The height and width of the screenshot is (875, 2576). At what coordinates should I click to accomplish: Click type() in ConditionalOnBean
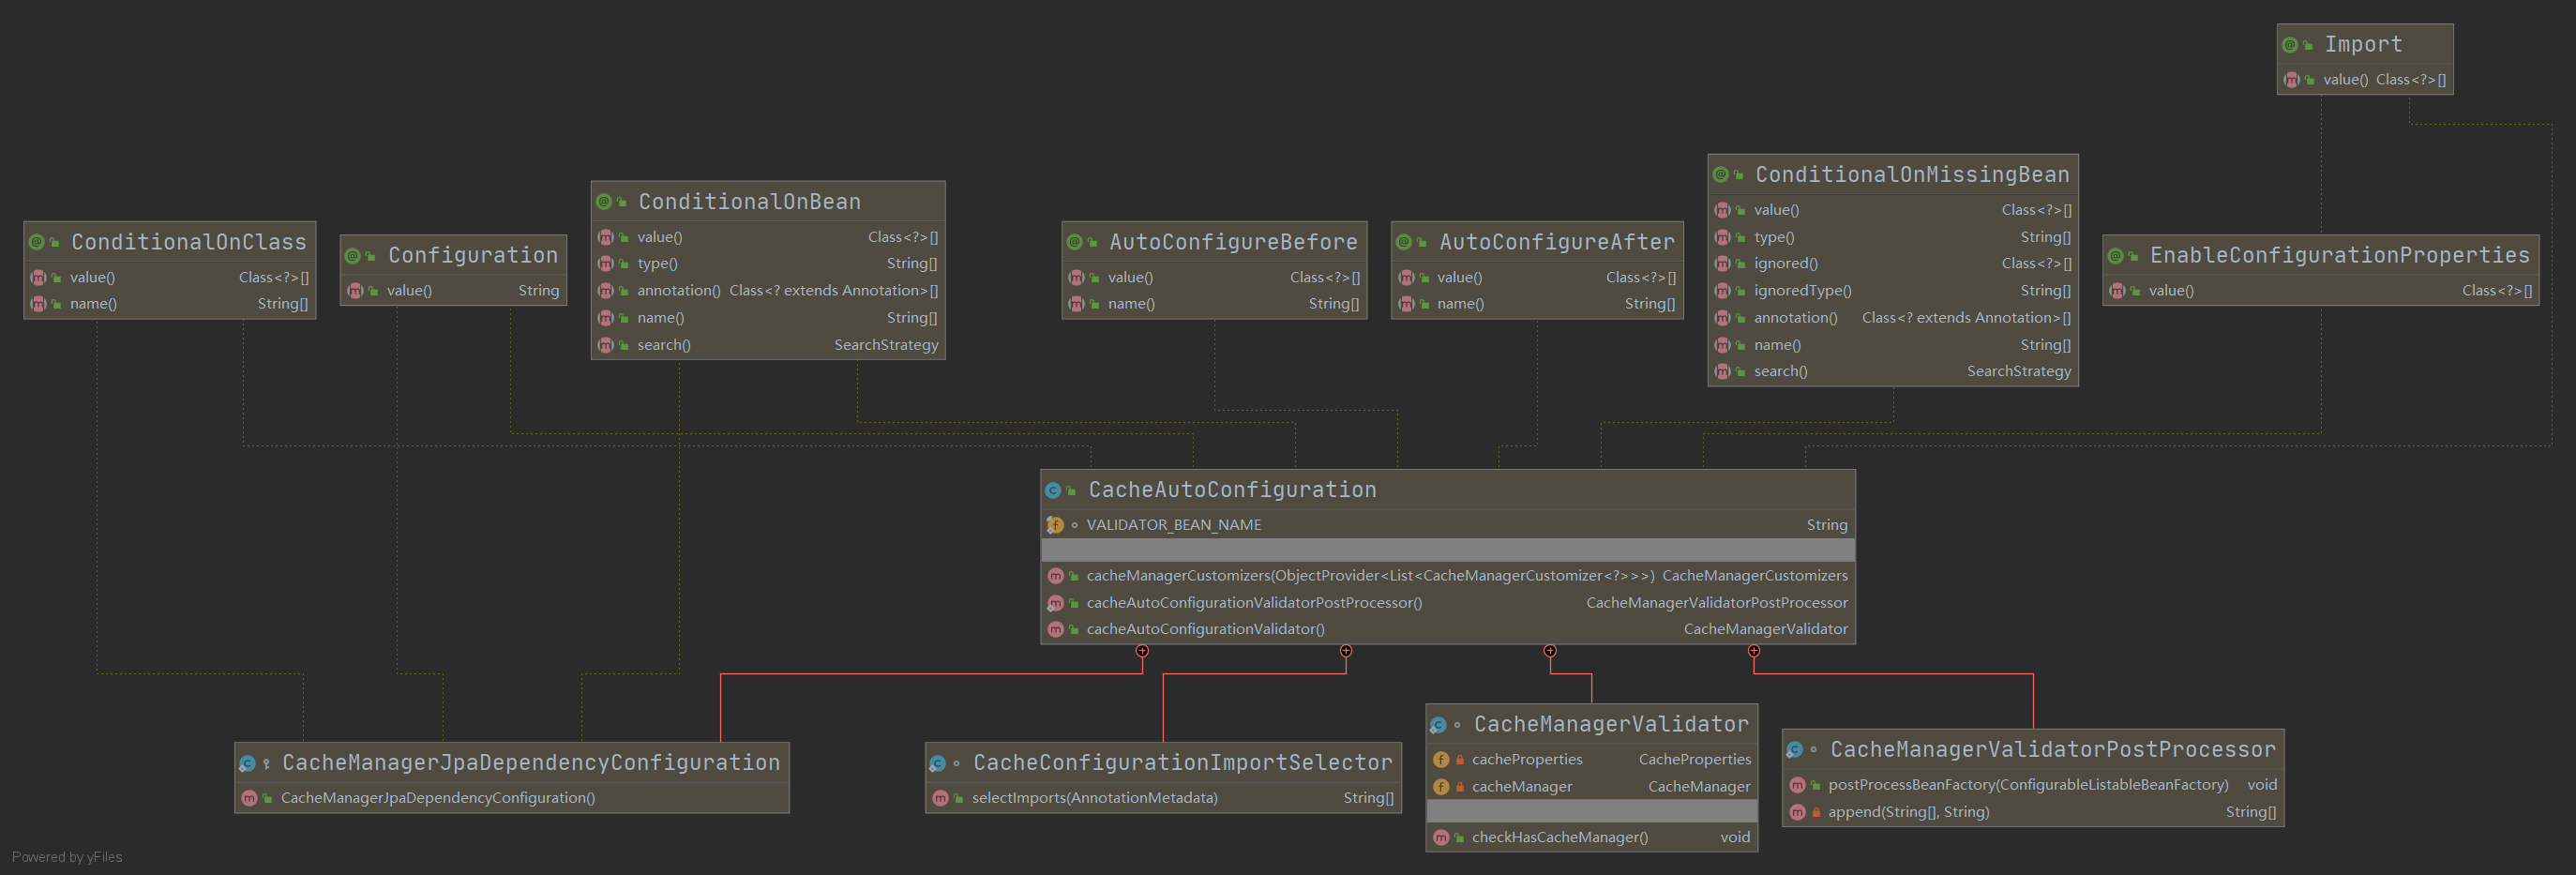(657, 264)
